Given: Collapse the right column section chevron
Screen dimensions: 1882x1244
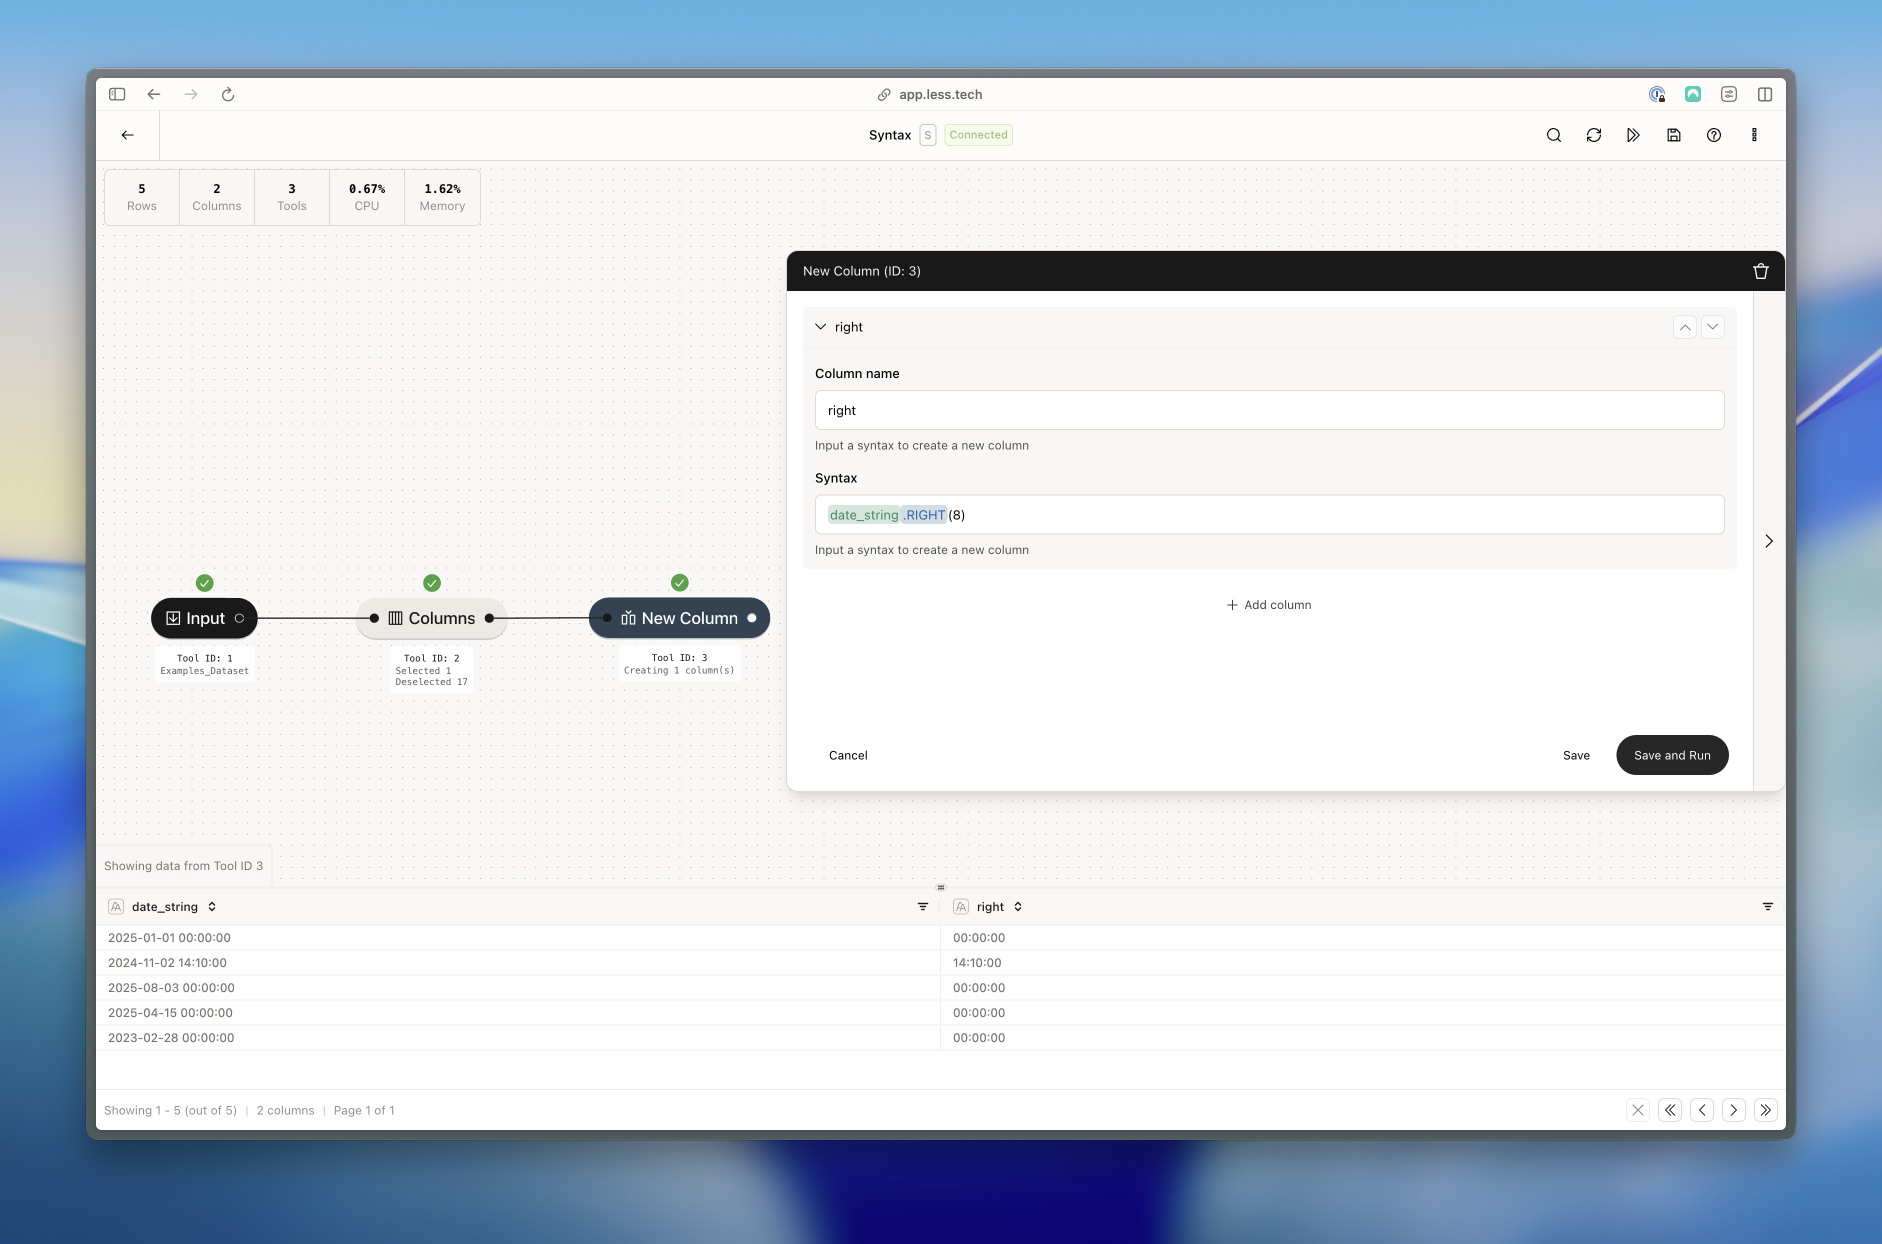Looking at the screenshot, I should (821, 327).
